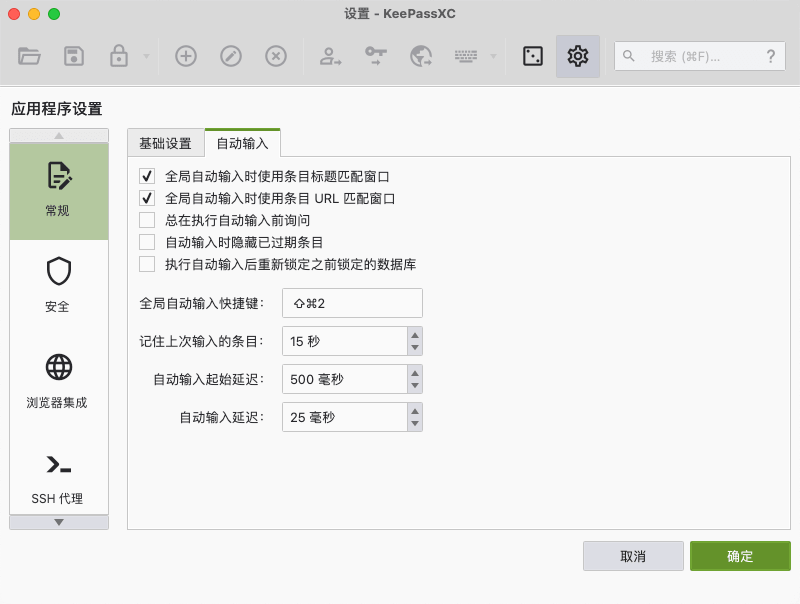Select the 常规 category in sidebar
Image resolution: width=800 pixels, height=604 pixels.
click(x=59, y=191)
